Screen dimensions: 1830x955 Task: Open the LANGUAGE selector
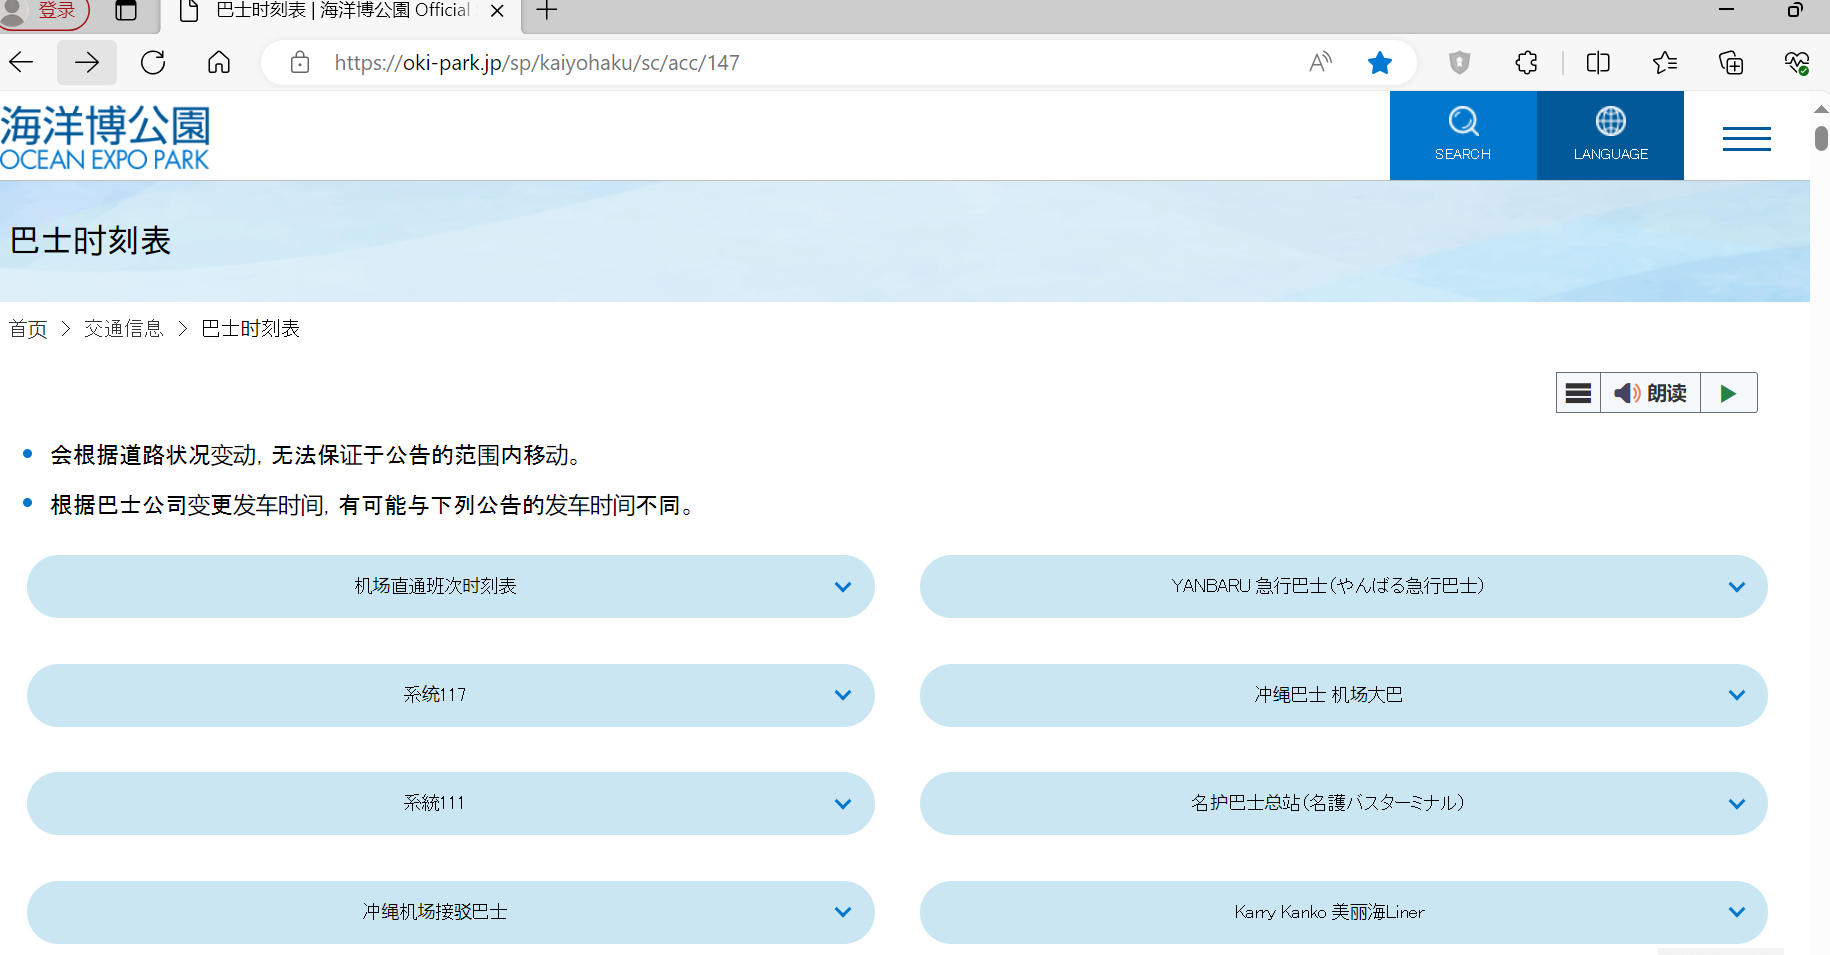1610,135
